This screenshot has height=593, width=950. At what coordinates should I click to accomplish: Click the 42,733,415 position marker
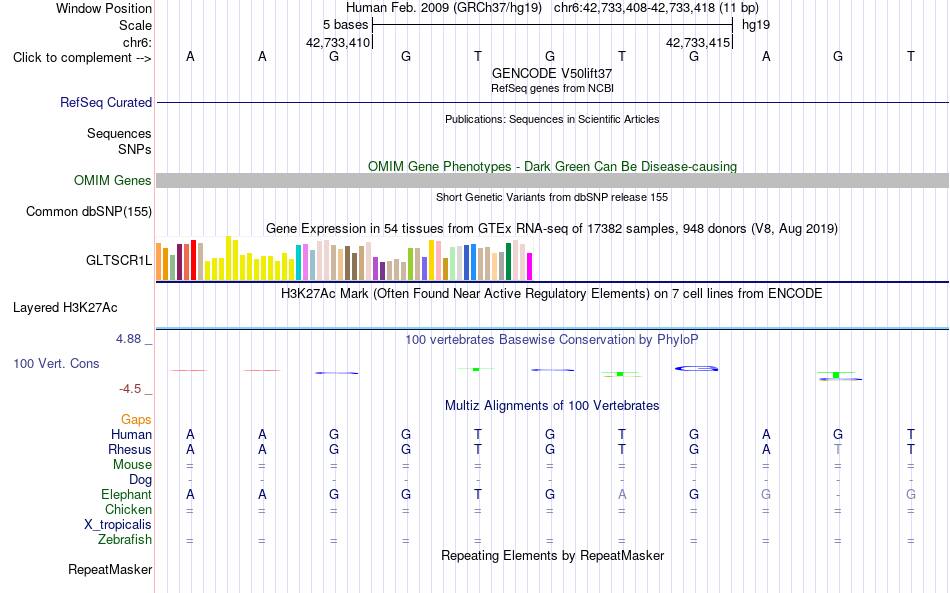697,42
